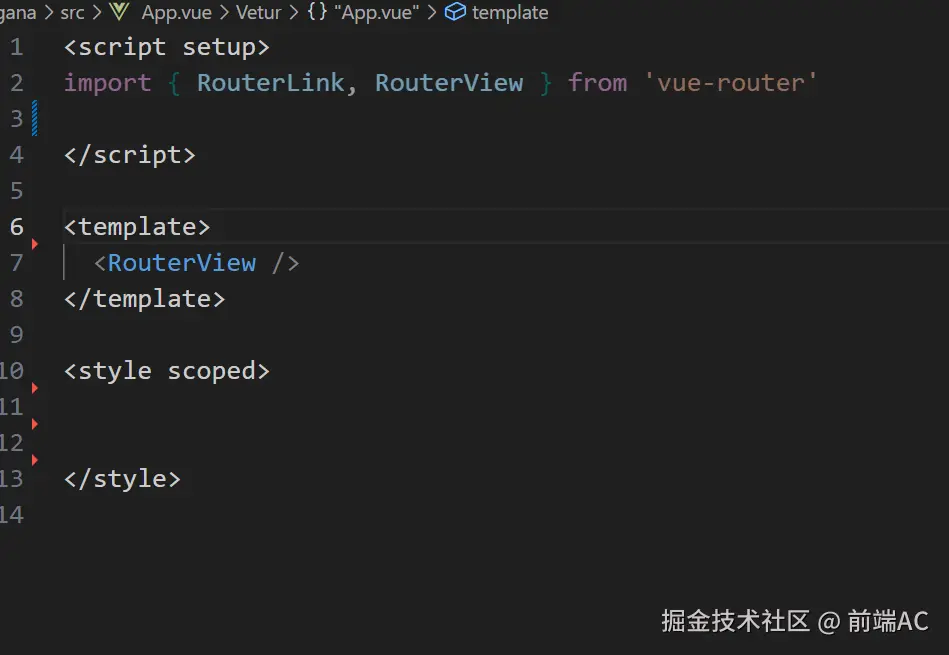Click line number 14 in the gutter

[14, 514]
